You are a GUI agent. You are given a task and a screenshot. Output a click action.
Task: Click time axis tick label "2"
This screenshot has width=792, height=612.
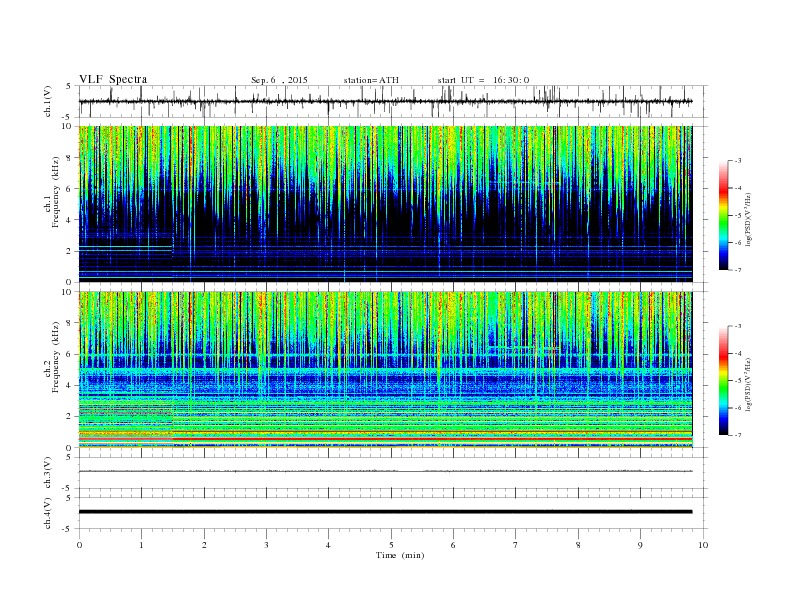point(204,545)
